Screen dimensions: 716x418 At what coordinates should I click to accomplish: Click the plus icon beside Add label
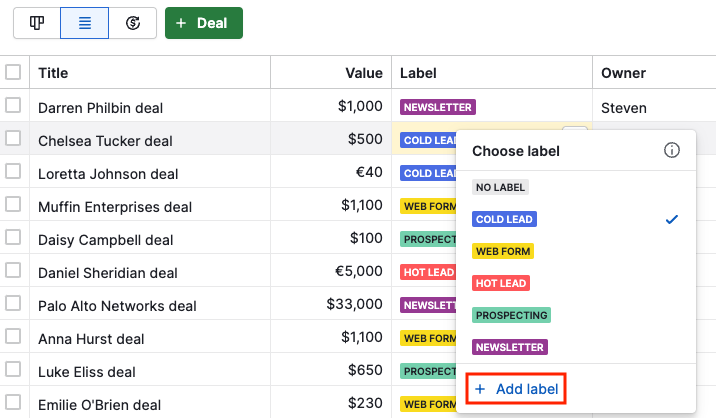480,388
